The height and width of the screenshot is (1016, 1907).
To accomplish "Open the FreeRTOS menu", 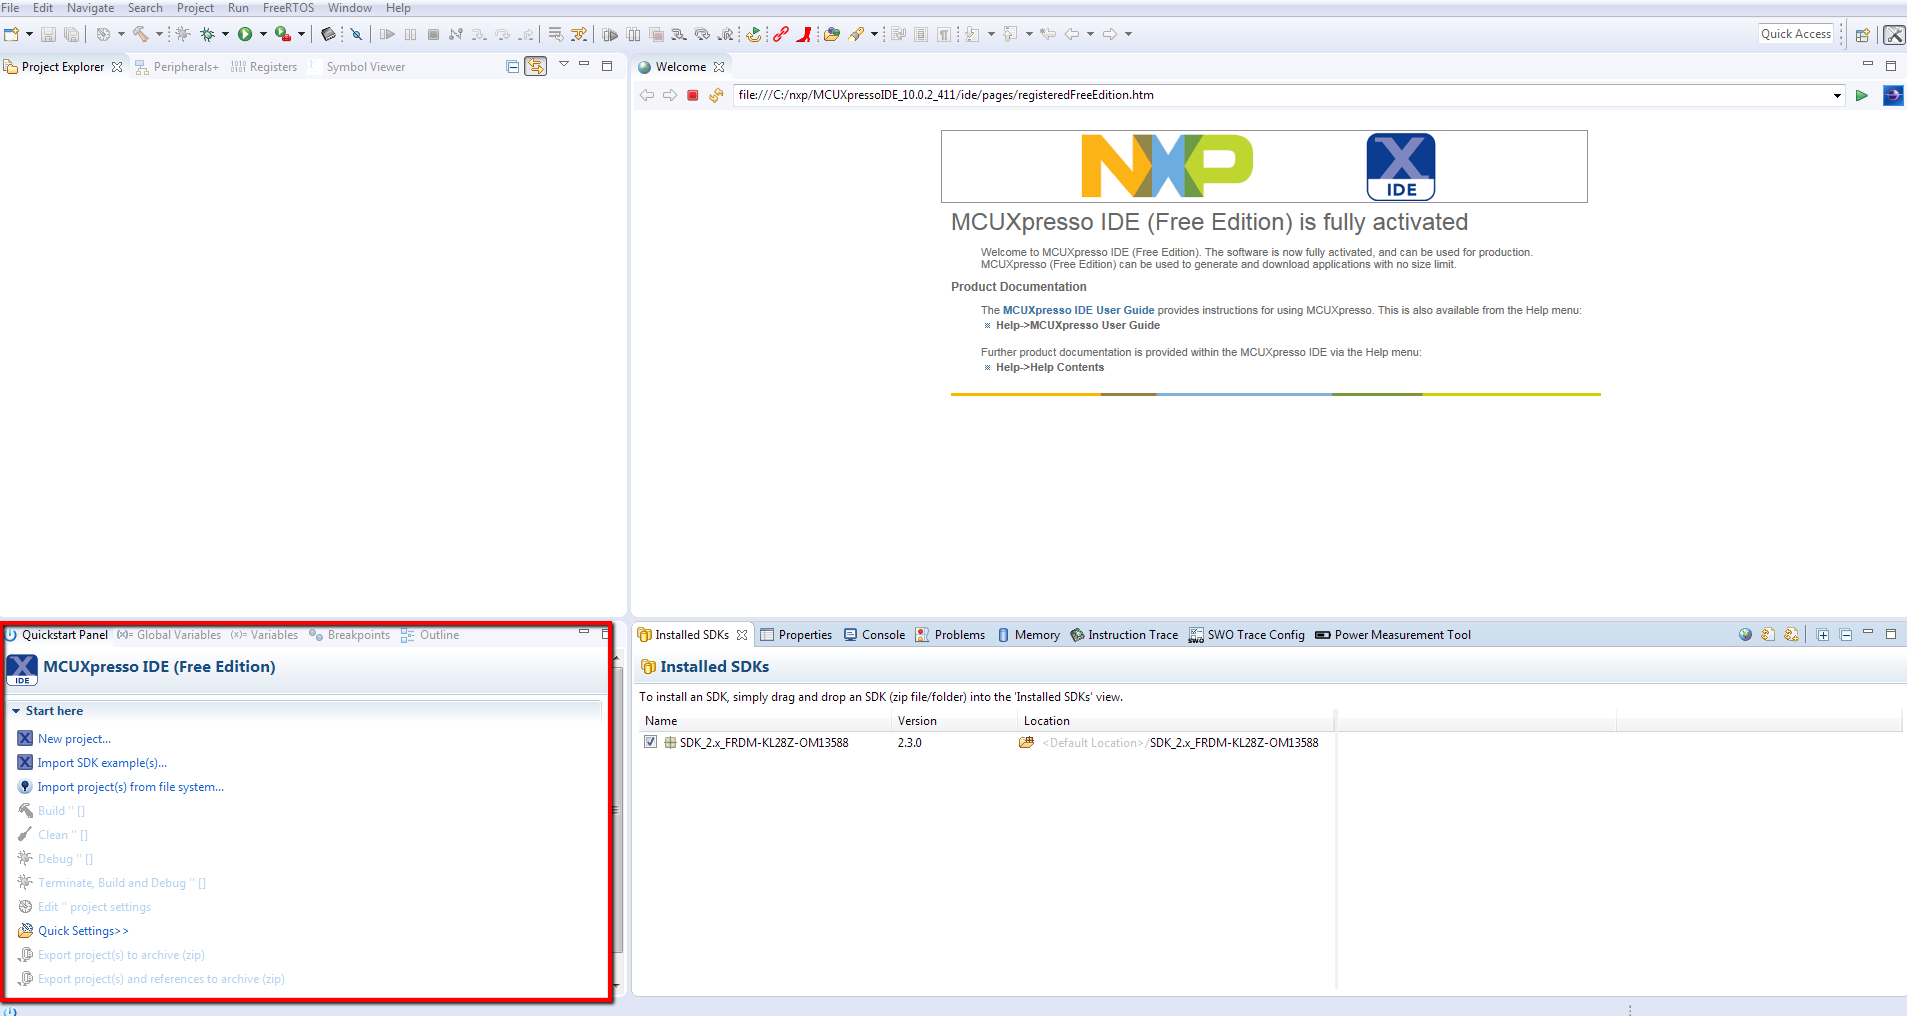I will (288, 8).
